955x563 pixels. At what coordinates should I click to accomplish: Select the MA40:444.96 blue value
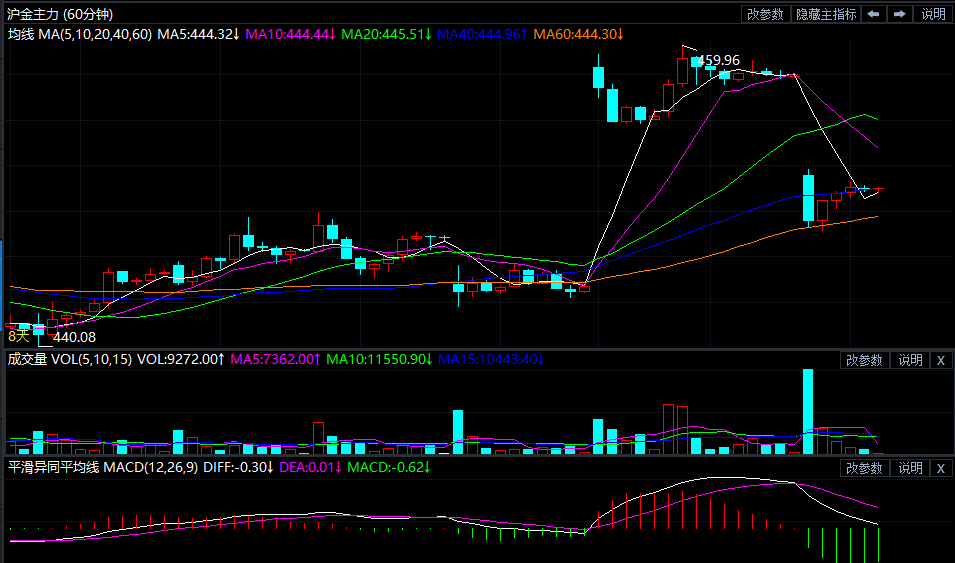point(482,34)
